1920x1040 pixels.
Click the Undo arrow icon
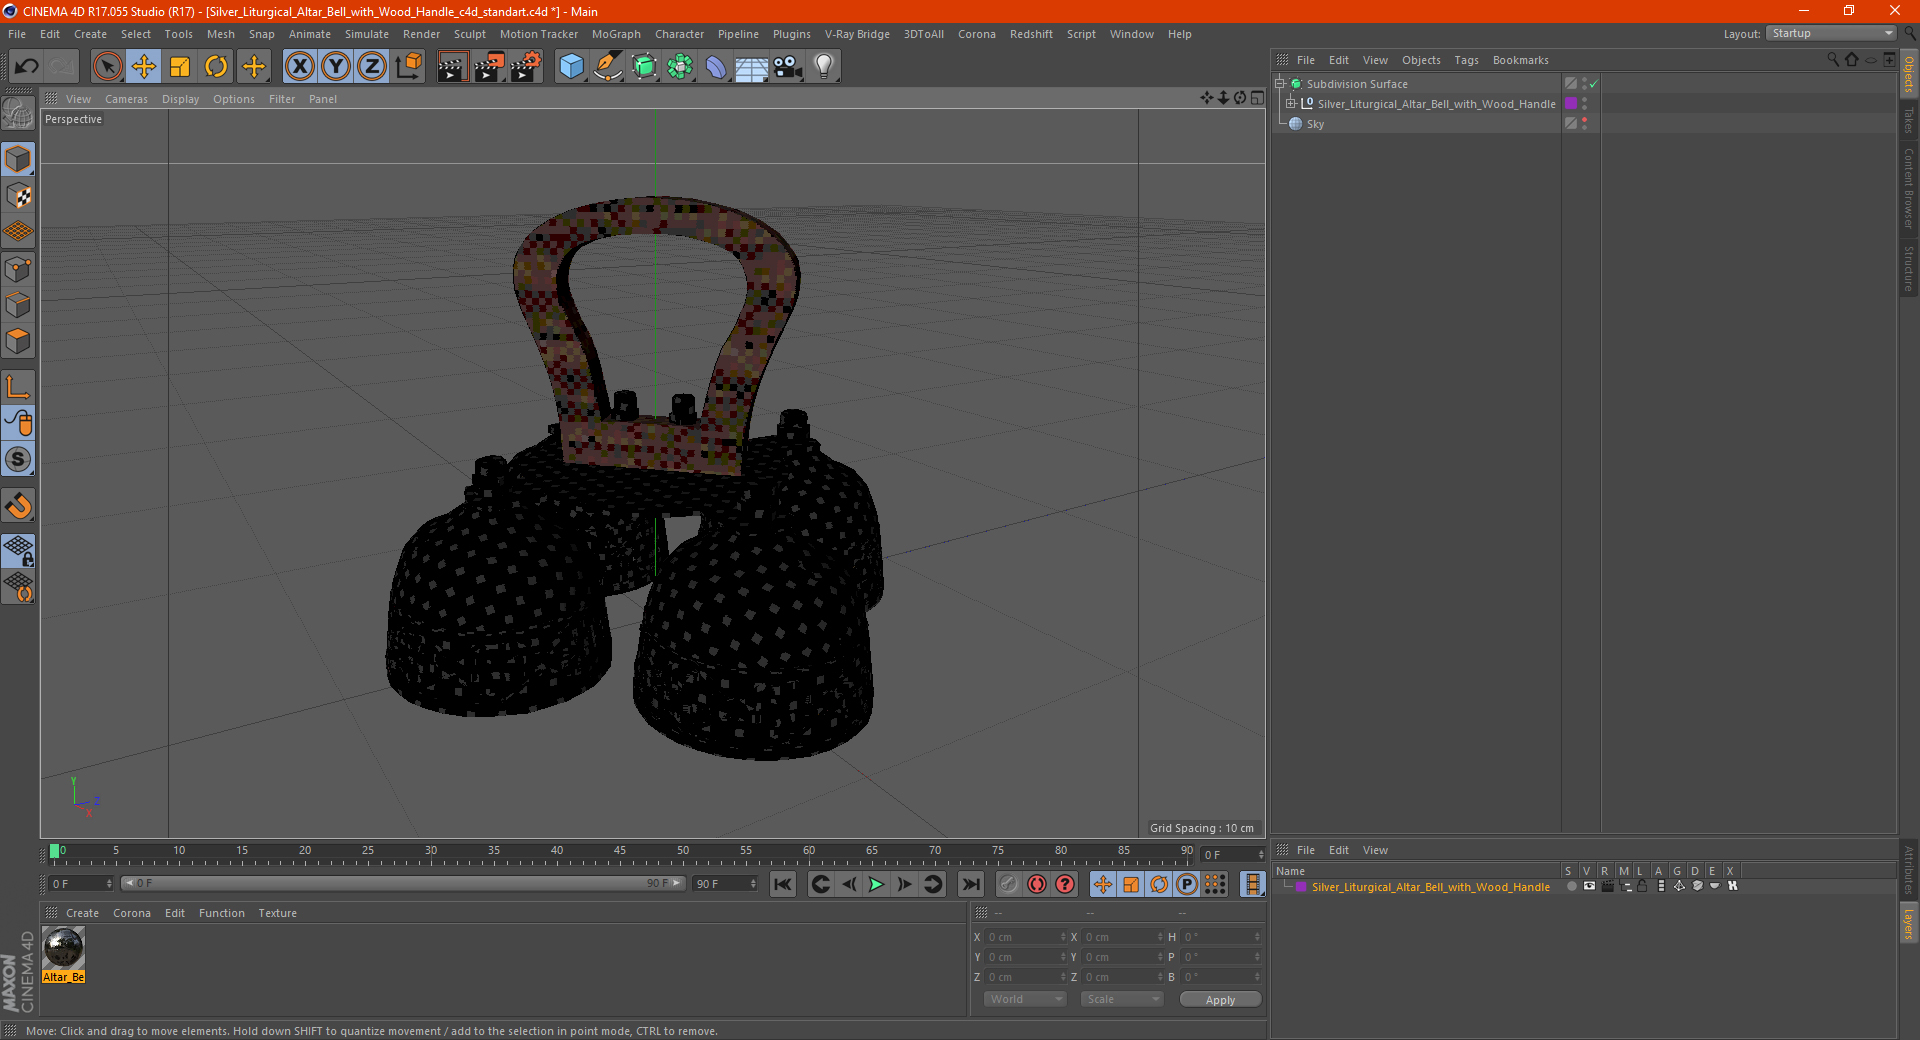point(27,67)
